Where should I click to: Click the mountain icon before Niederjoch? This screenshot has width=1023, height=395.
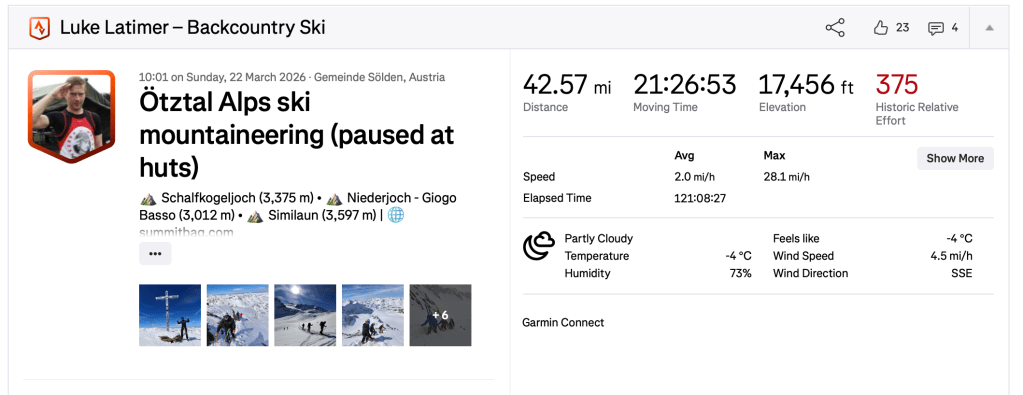335,198
